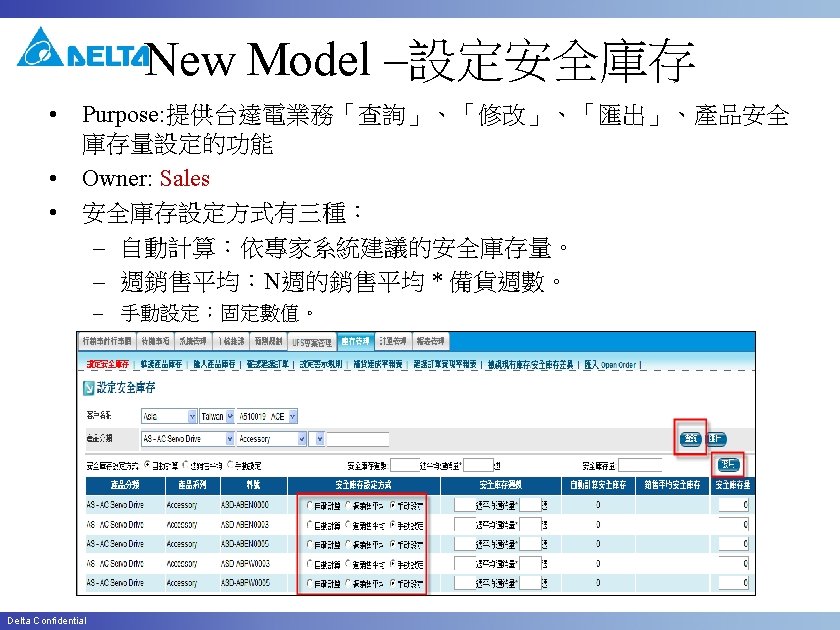Viewport: 840px width, 630px height.
Task: Click the 銷售平均安全庫存 column header
Action: 672,485
